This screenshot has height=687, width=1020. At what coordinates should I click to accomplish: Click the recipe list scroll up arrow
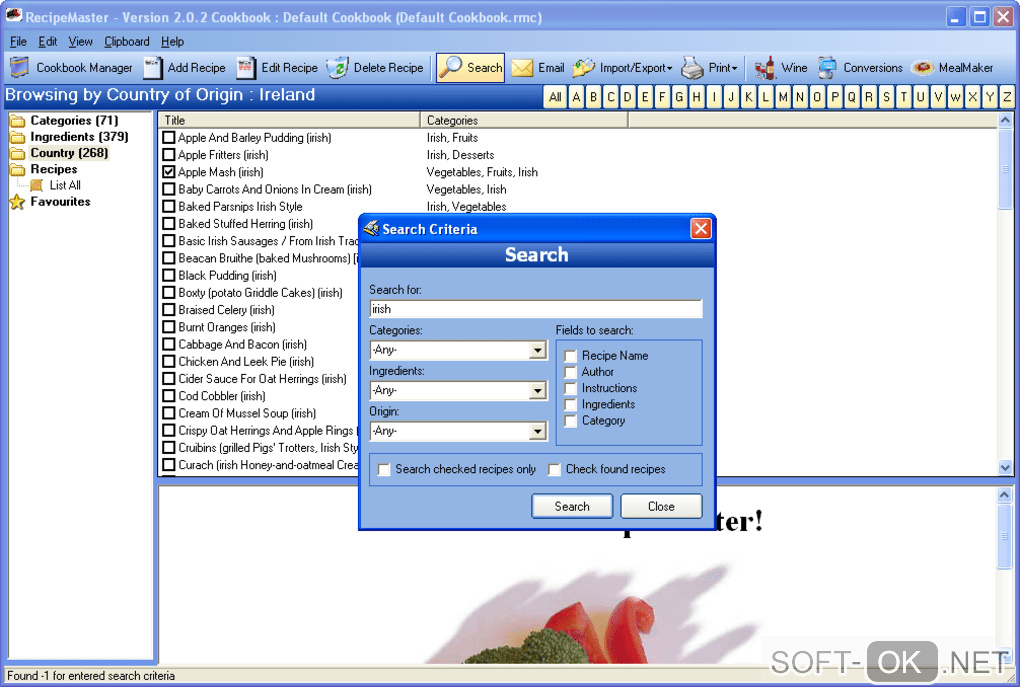[x=1005, y=120]
